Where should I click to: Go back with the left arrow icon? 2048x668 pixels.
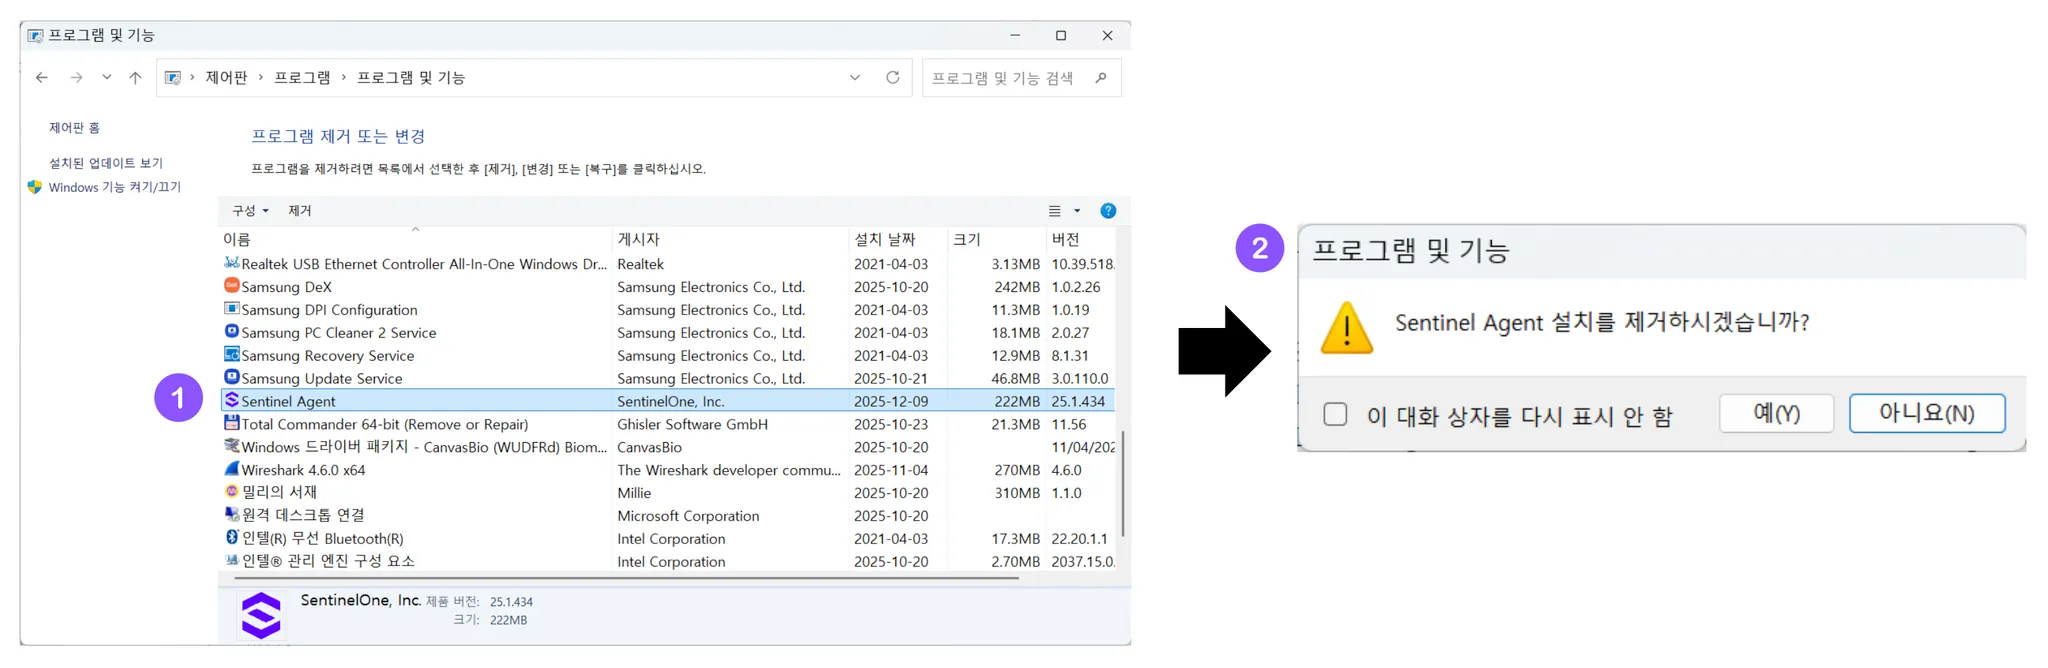pos(42,77)
